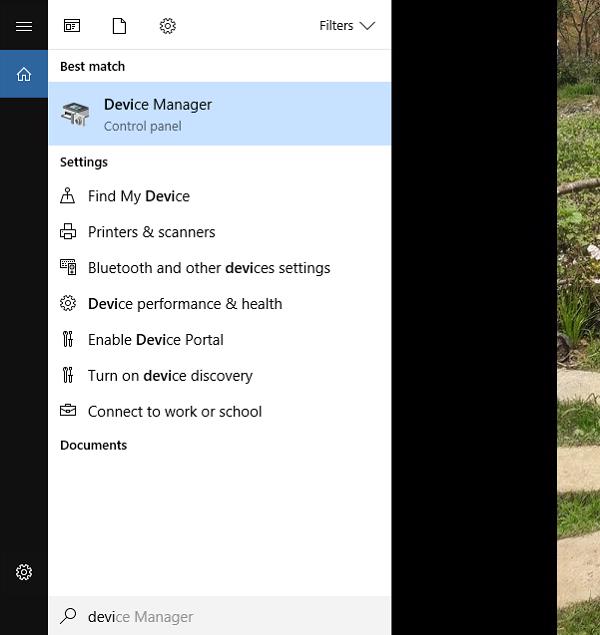Screen dimensions: 600x635
Task: Click the Find My Device icon
Action: (68, 196)
